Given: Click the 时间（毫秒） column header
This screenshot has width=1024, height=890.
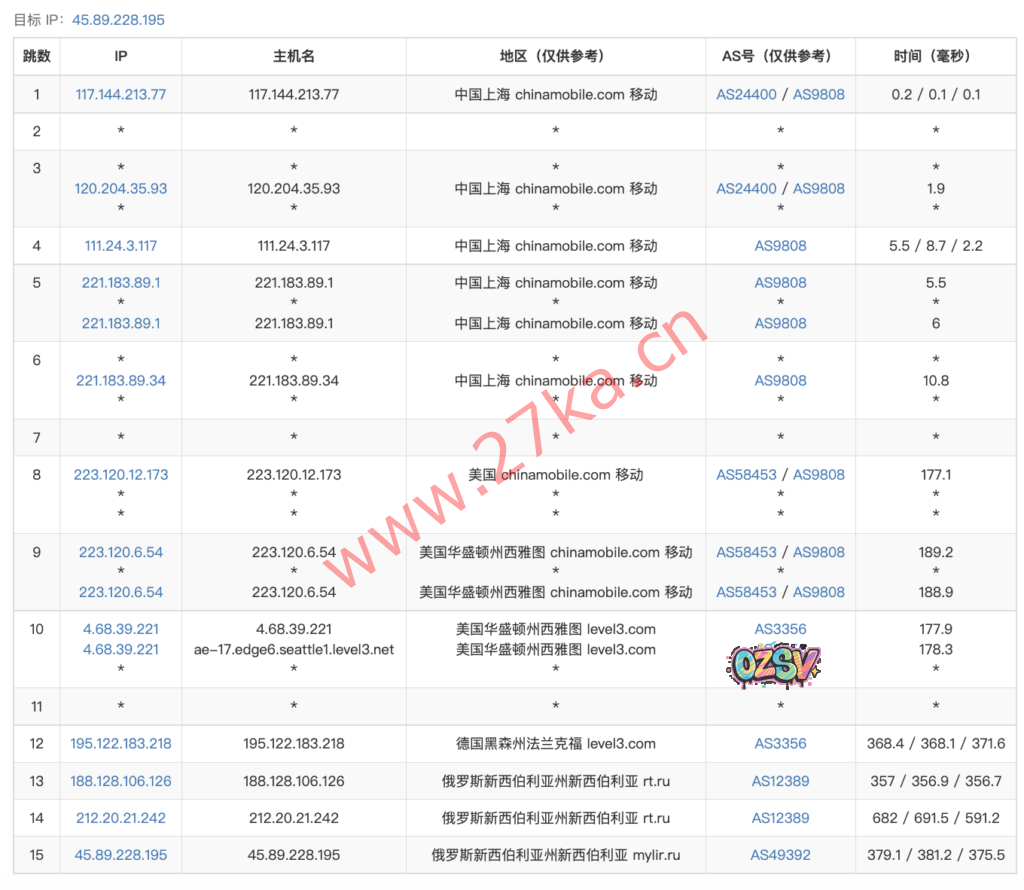Looking at the screenshot, I should (x=935, y=56).
